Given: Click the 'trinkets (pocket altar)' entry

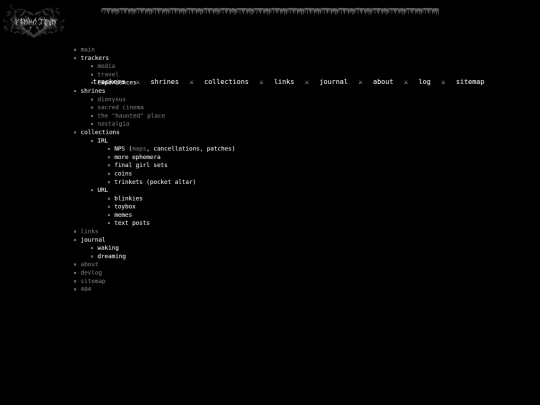Looking at the screenshot, I should (155, 182).
